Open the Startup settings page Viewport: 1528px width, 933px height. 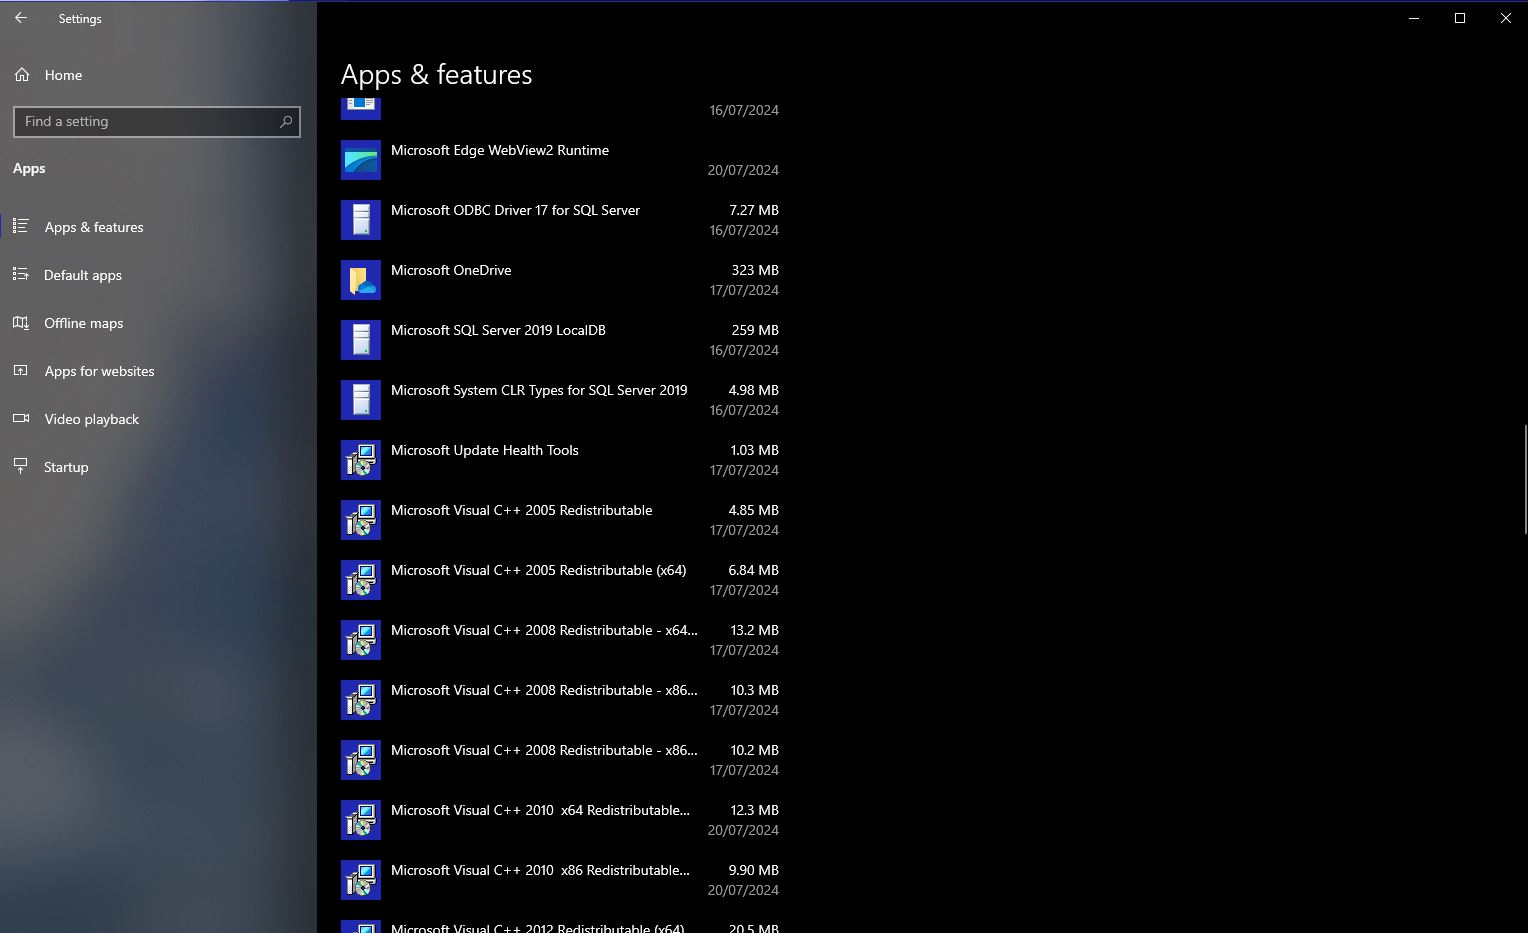66,467
